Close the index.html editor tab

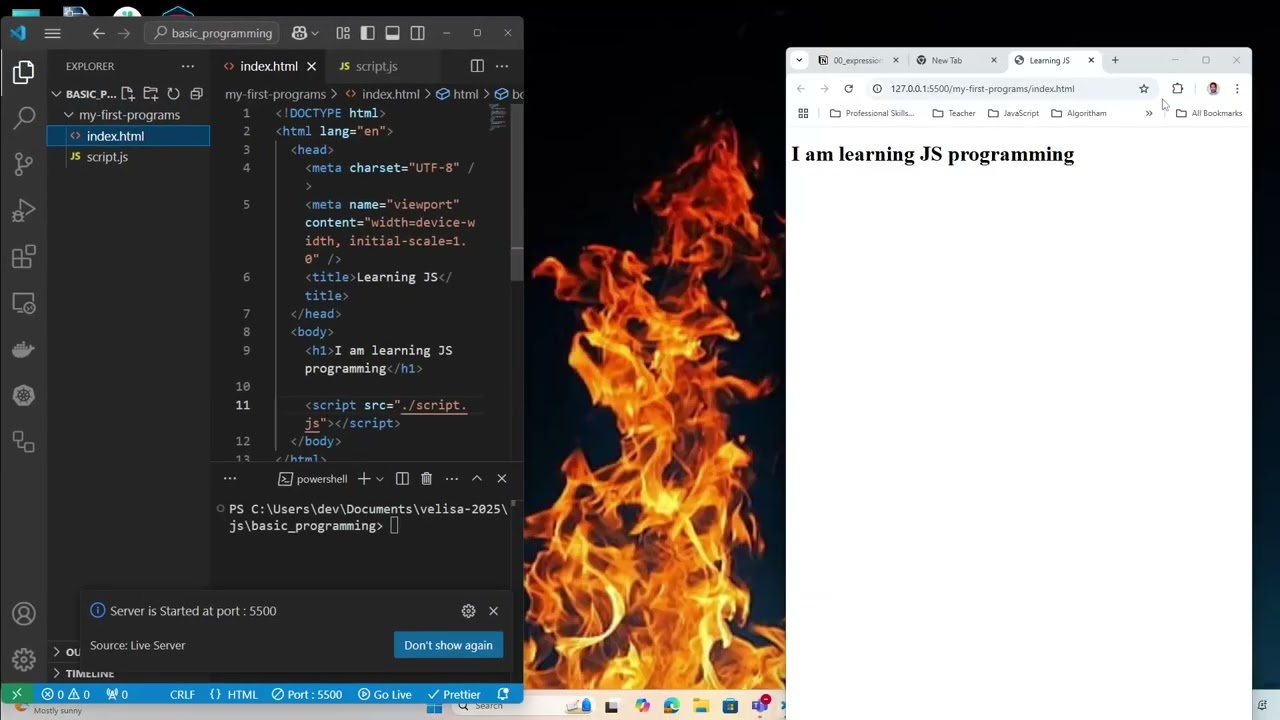click(311, 66)
